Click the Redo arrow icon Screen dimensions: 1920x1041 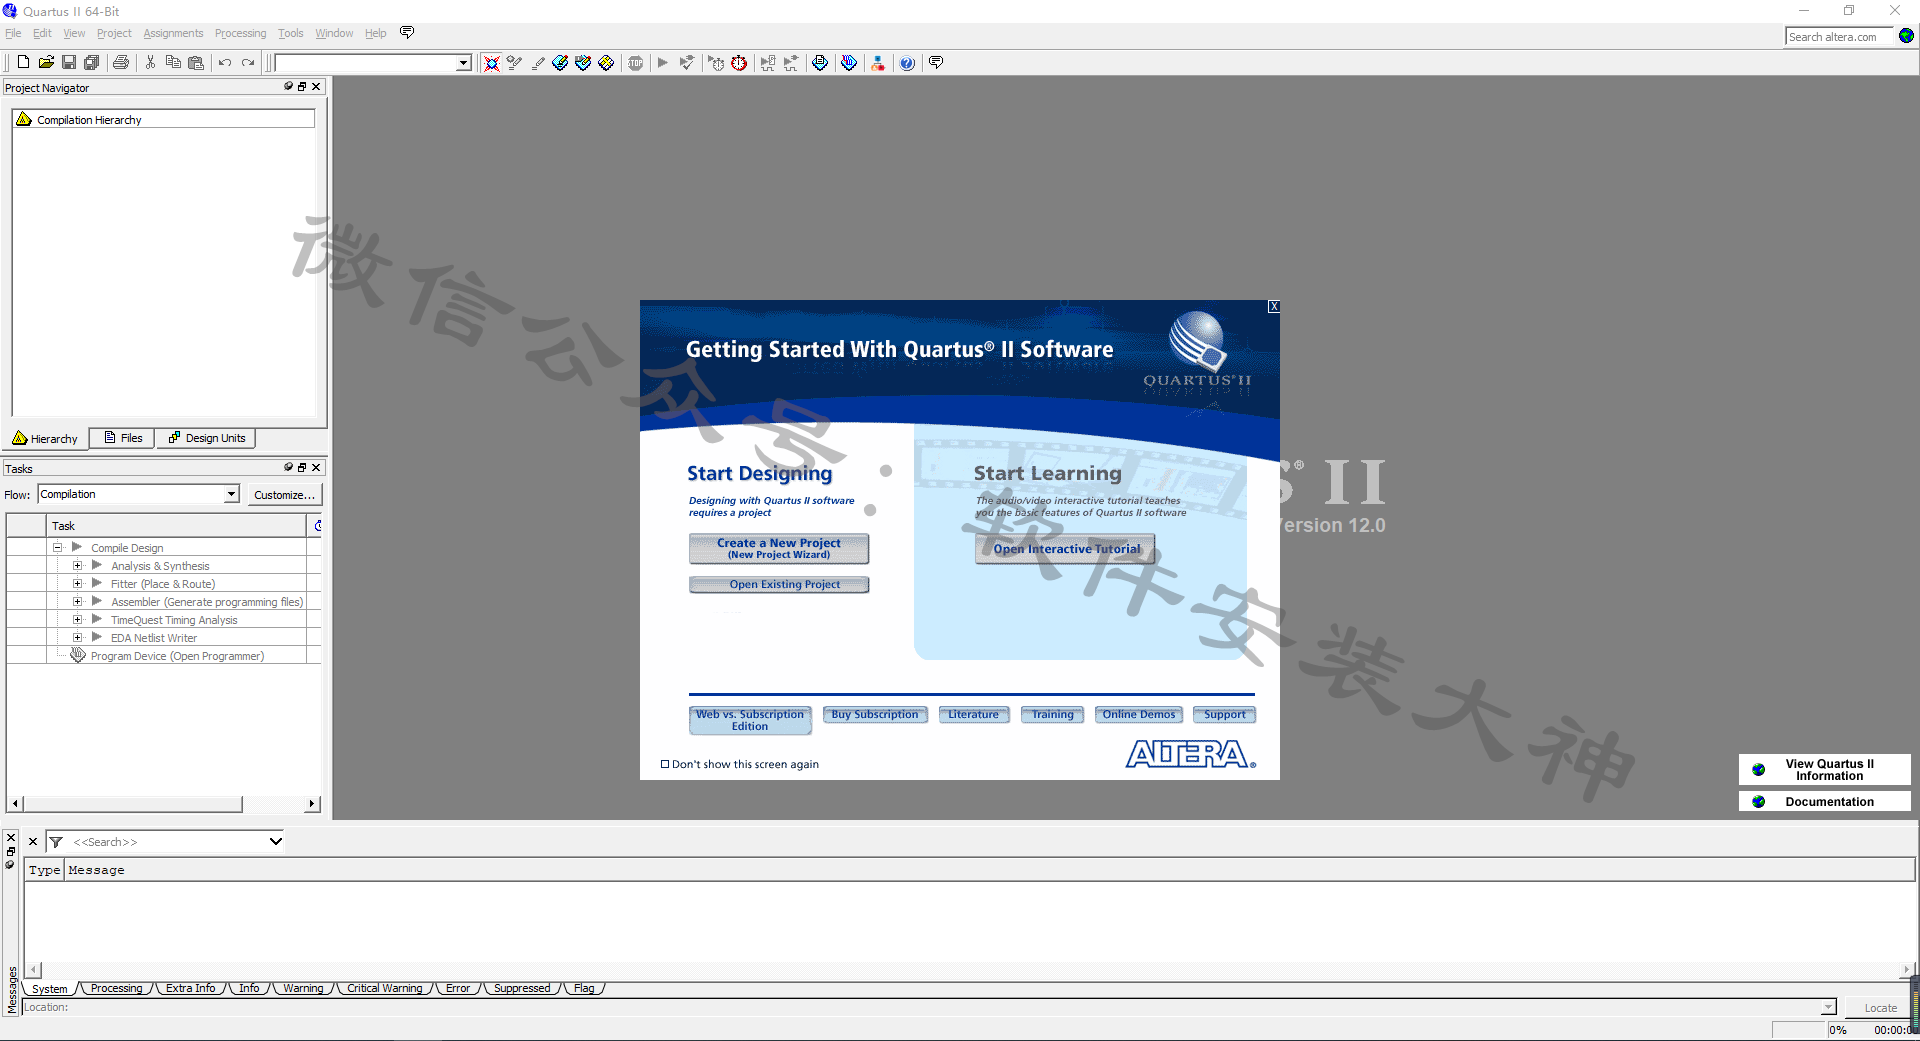(x=248, y=62)
